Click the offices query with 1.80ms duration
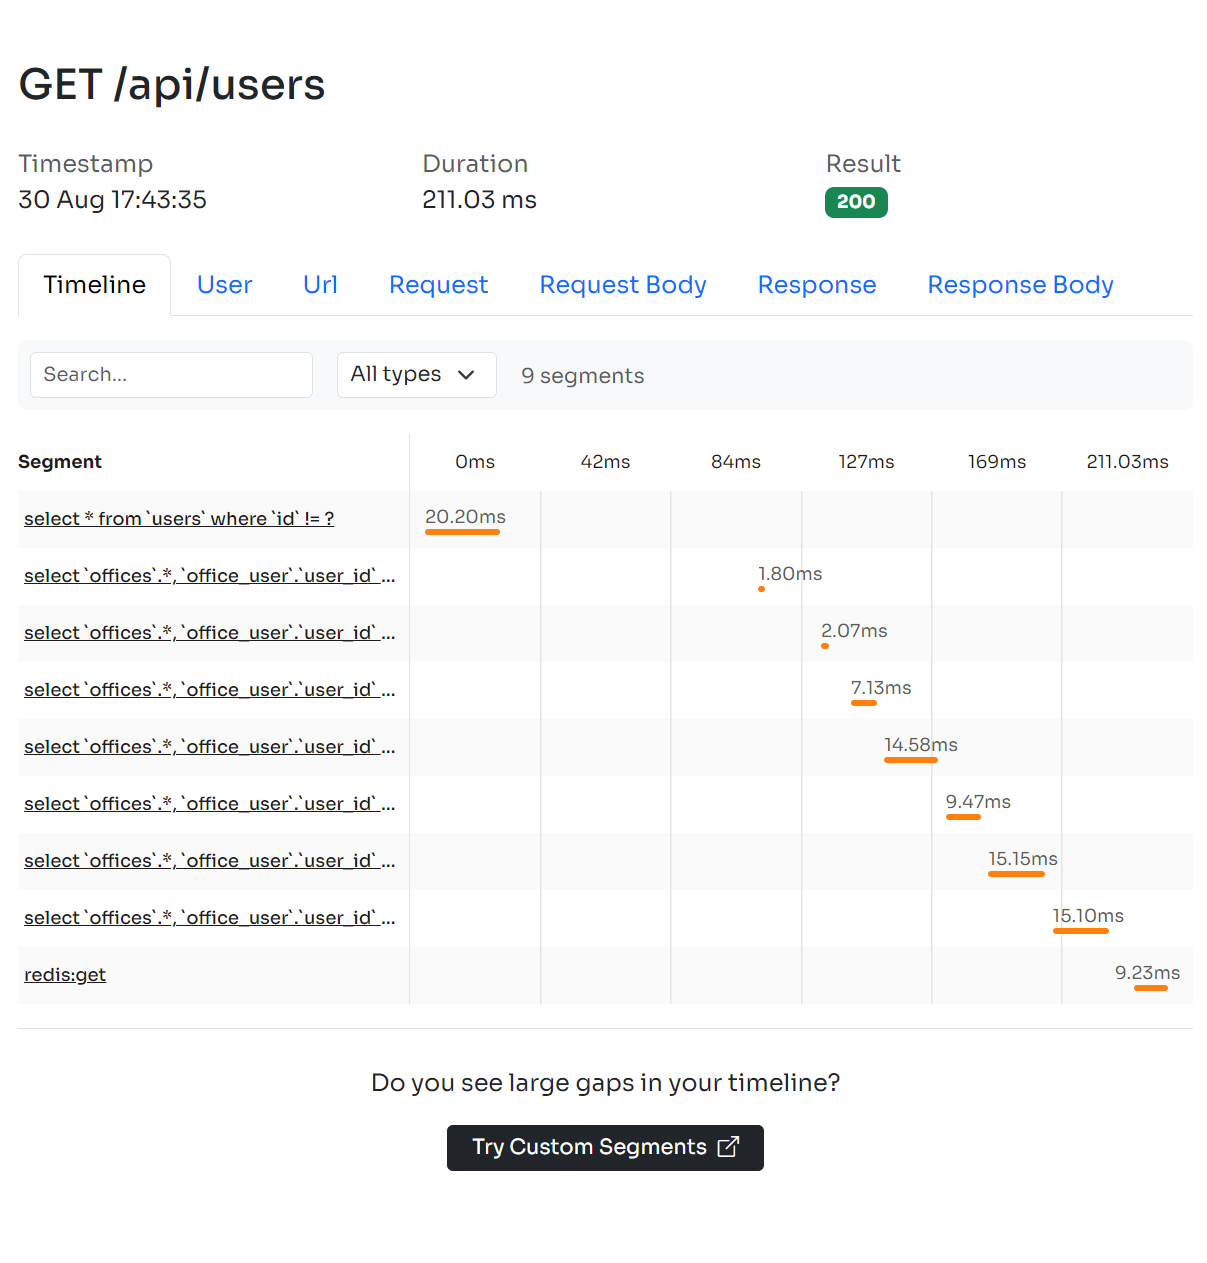The image size is (1207, 1263). tap(209, 576)
